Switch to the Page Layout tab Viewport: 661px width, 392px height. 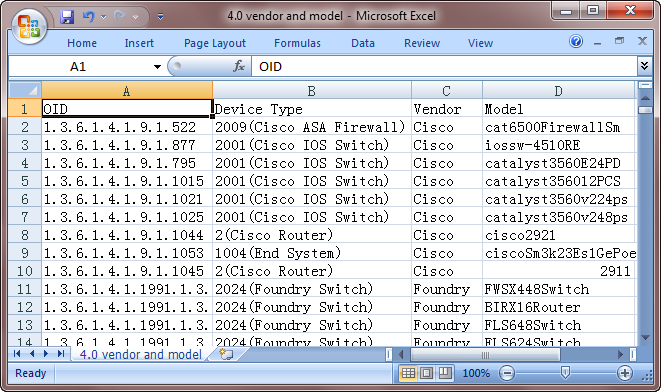[x=215, y=43]
